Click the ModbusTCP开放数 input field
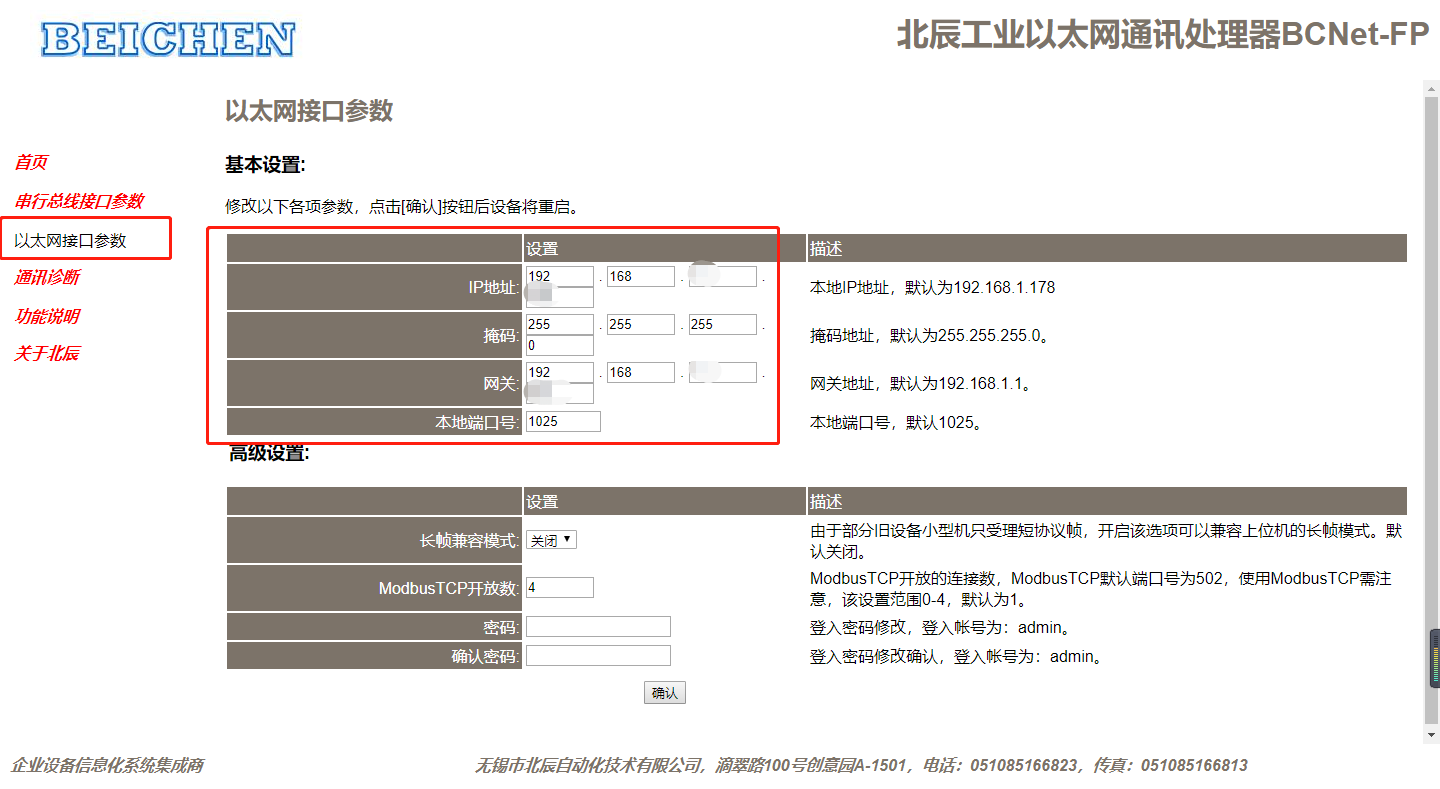The width and height of the screenshot is (1440, 789). click(560, 587)
